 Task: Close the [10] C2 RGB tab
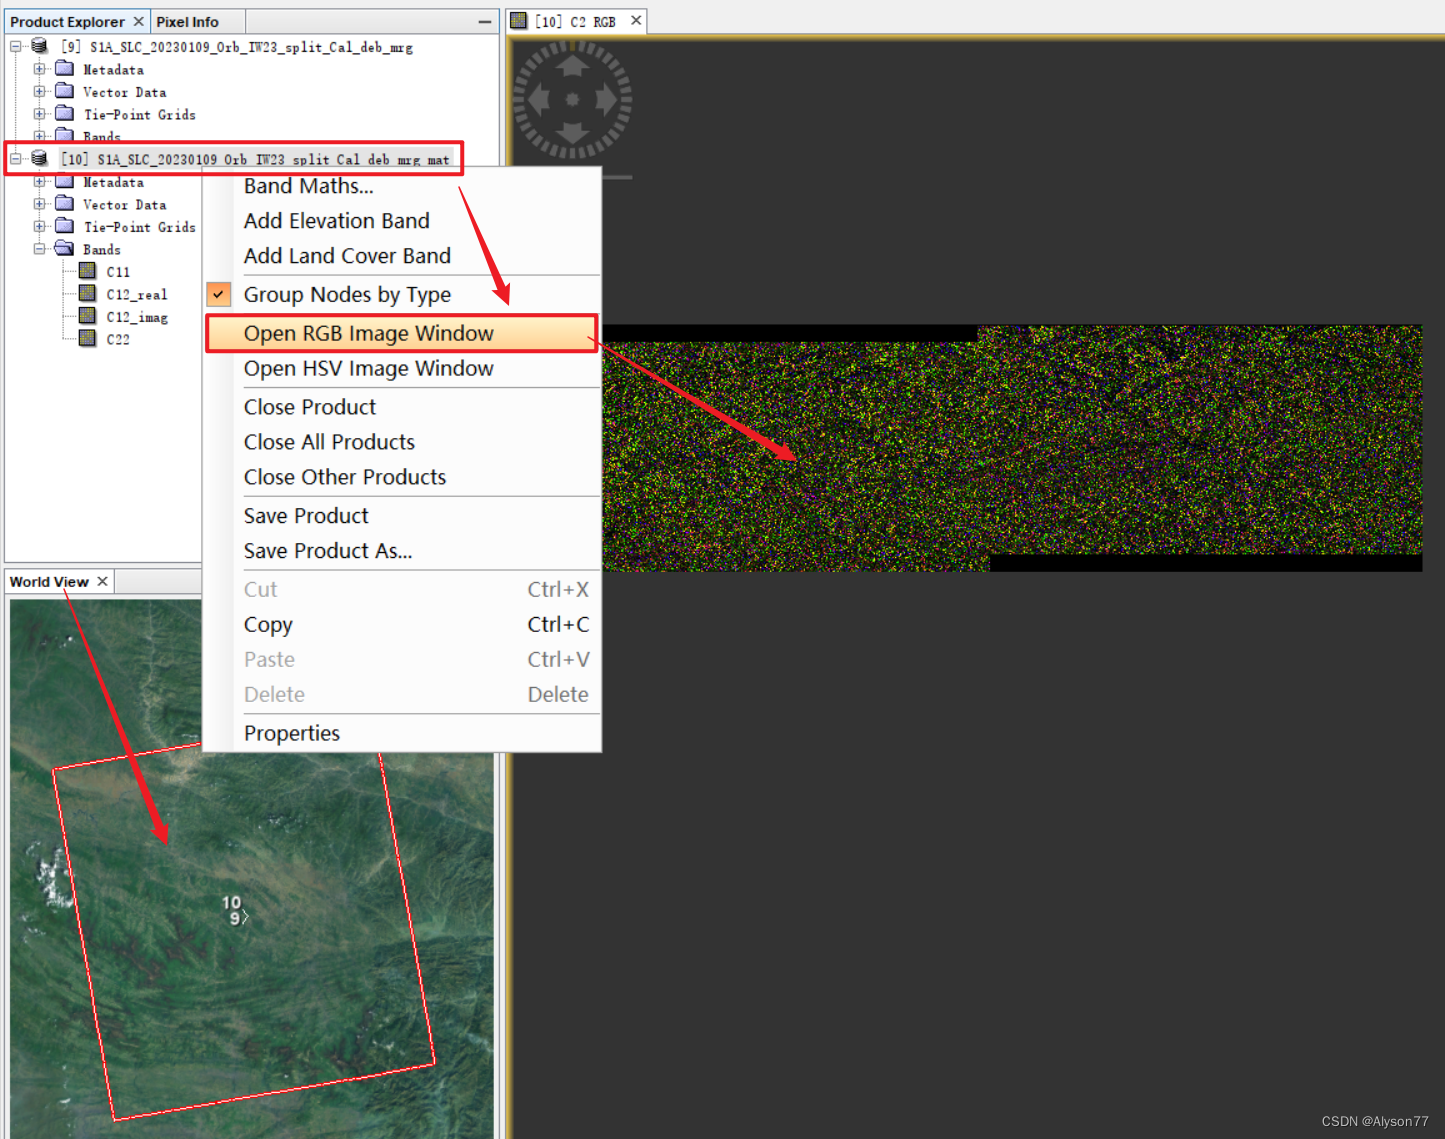636,20
